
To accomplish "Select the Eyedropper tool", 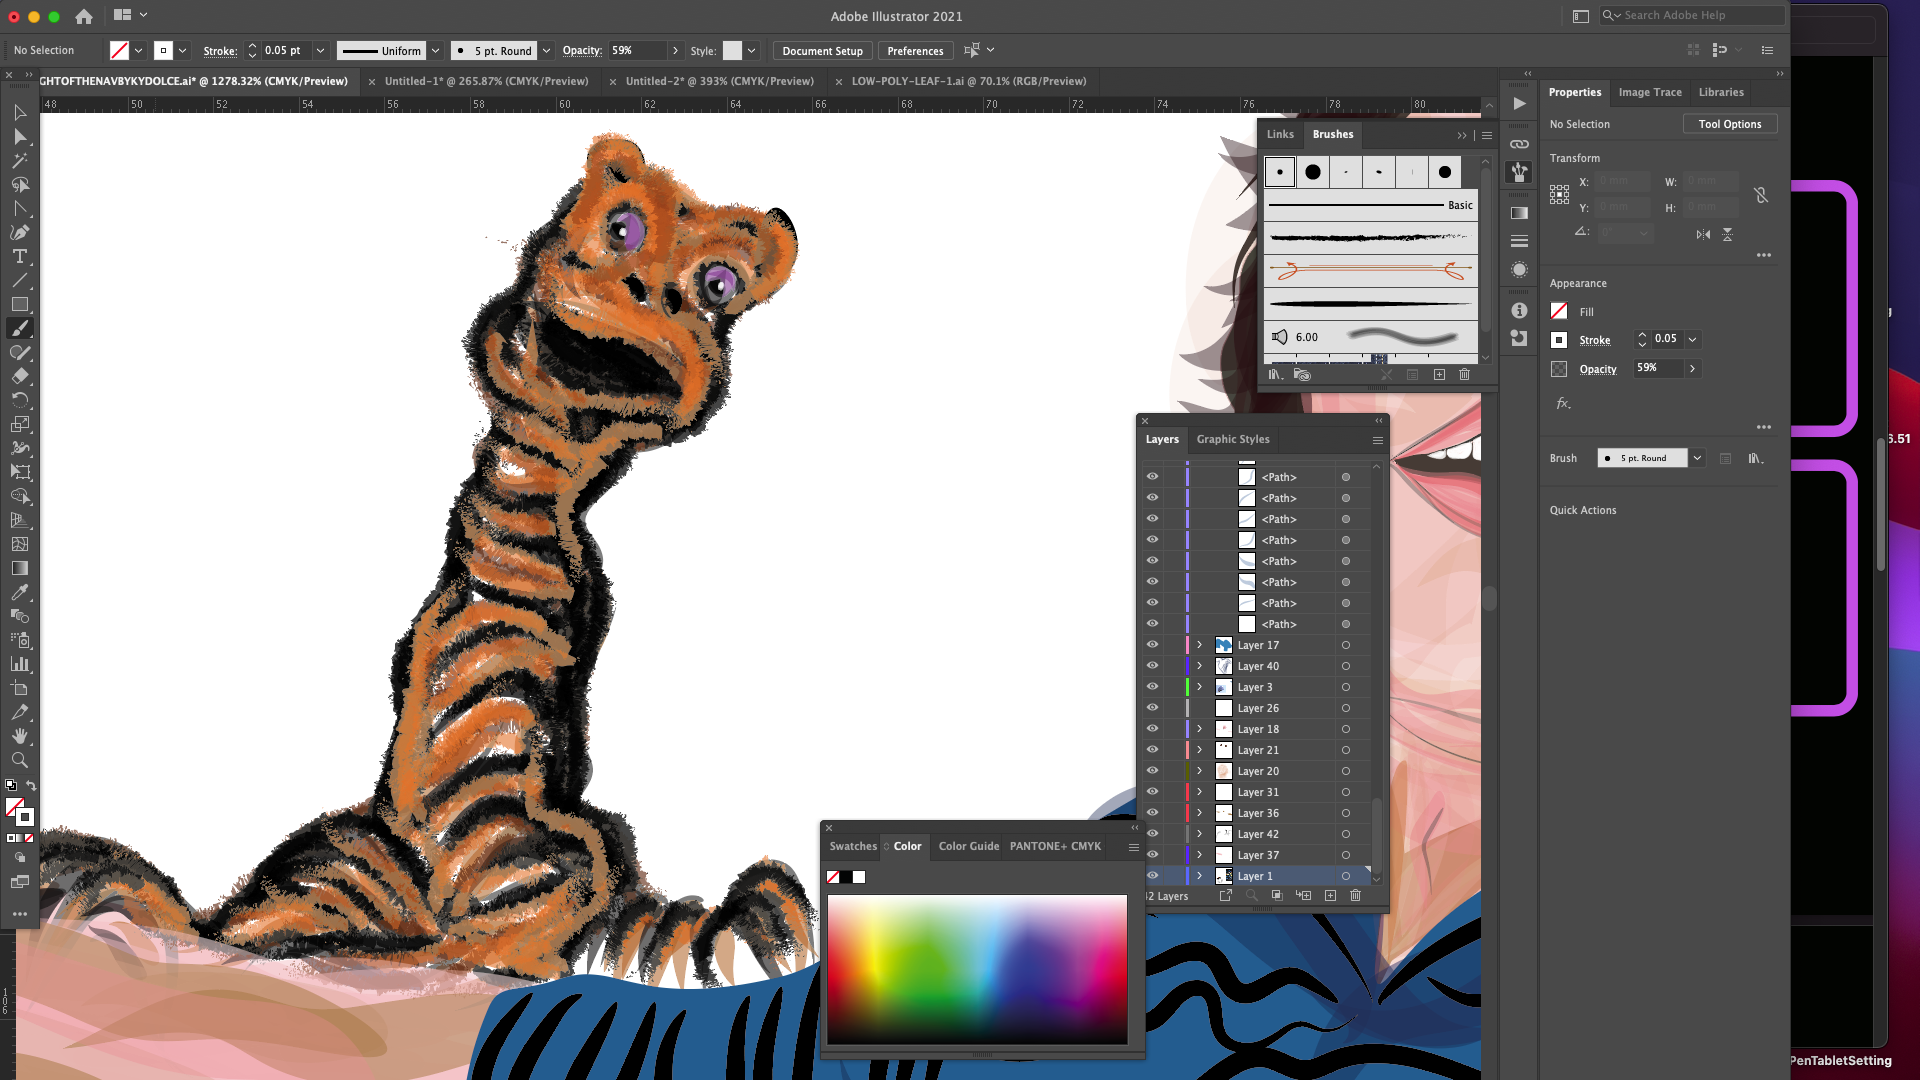I will 19,592.
